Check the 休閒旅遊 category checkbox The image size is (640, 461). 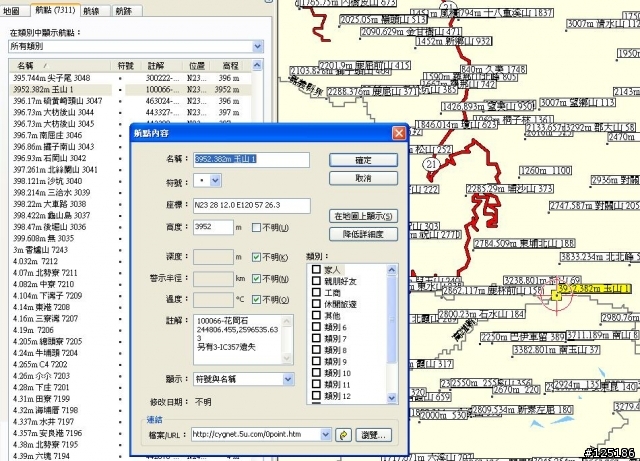pyautogui.click(x=316, y=303)
